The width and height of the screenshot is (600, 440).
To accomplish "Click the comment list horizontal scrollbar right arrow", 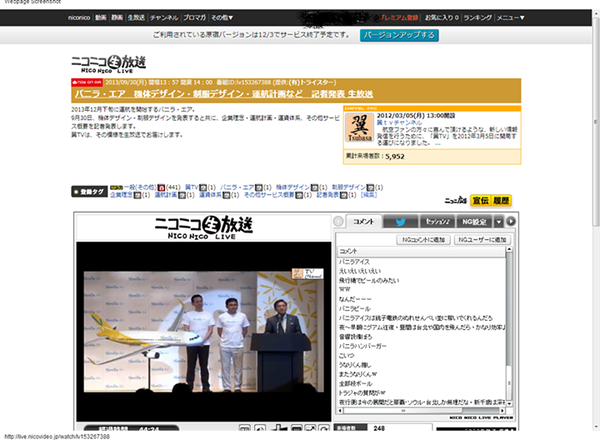I will point(503,411).
